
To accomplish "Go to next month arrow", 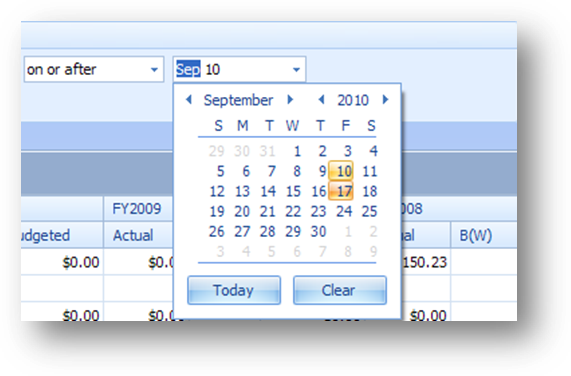I will click(x=290, y=99).
